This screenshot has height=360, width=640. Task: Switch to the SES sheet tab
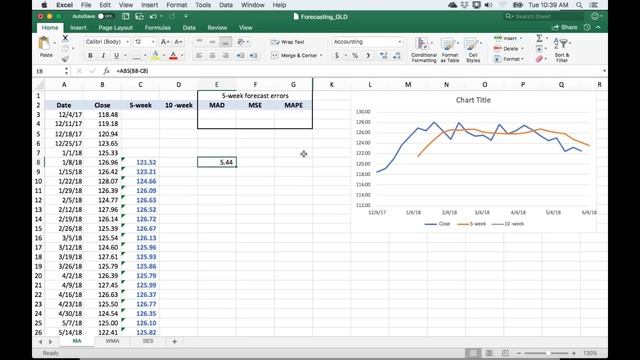[x=148, y=341]
